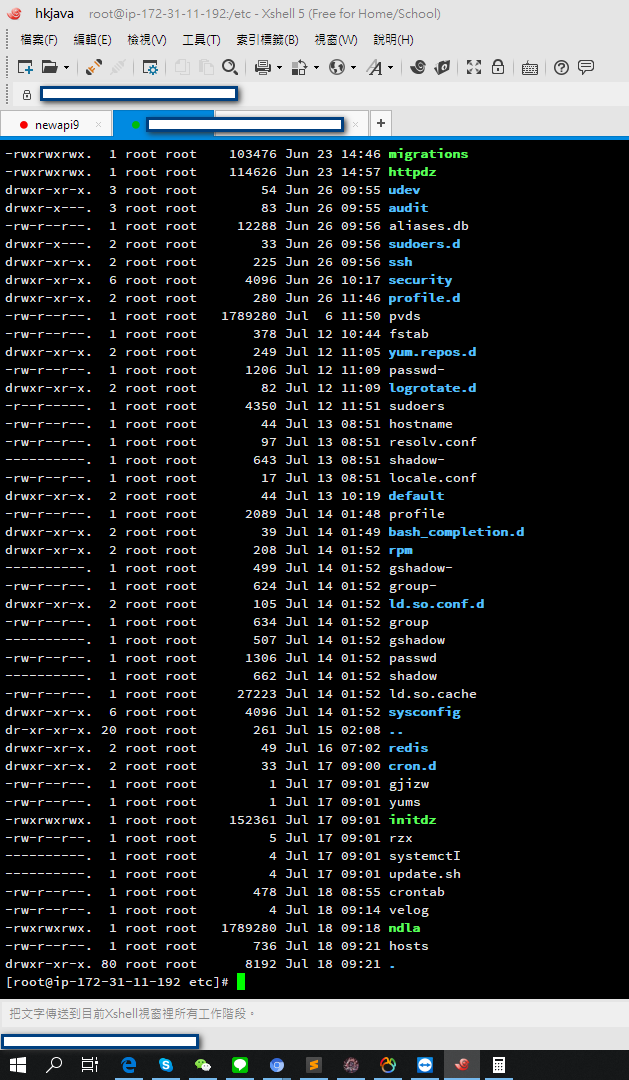Open Windows taskbar search
This screenshot has width=629, height=1080.
click(53, 1065)
